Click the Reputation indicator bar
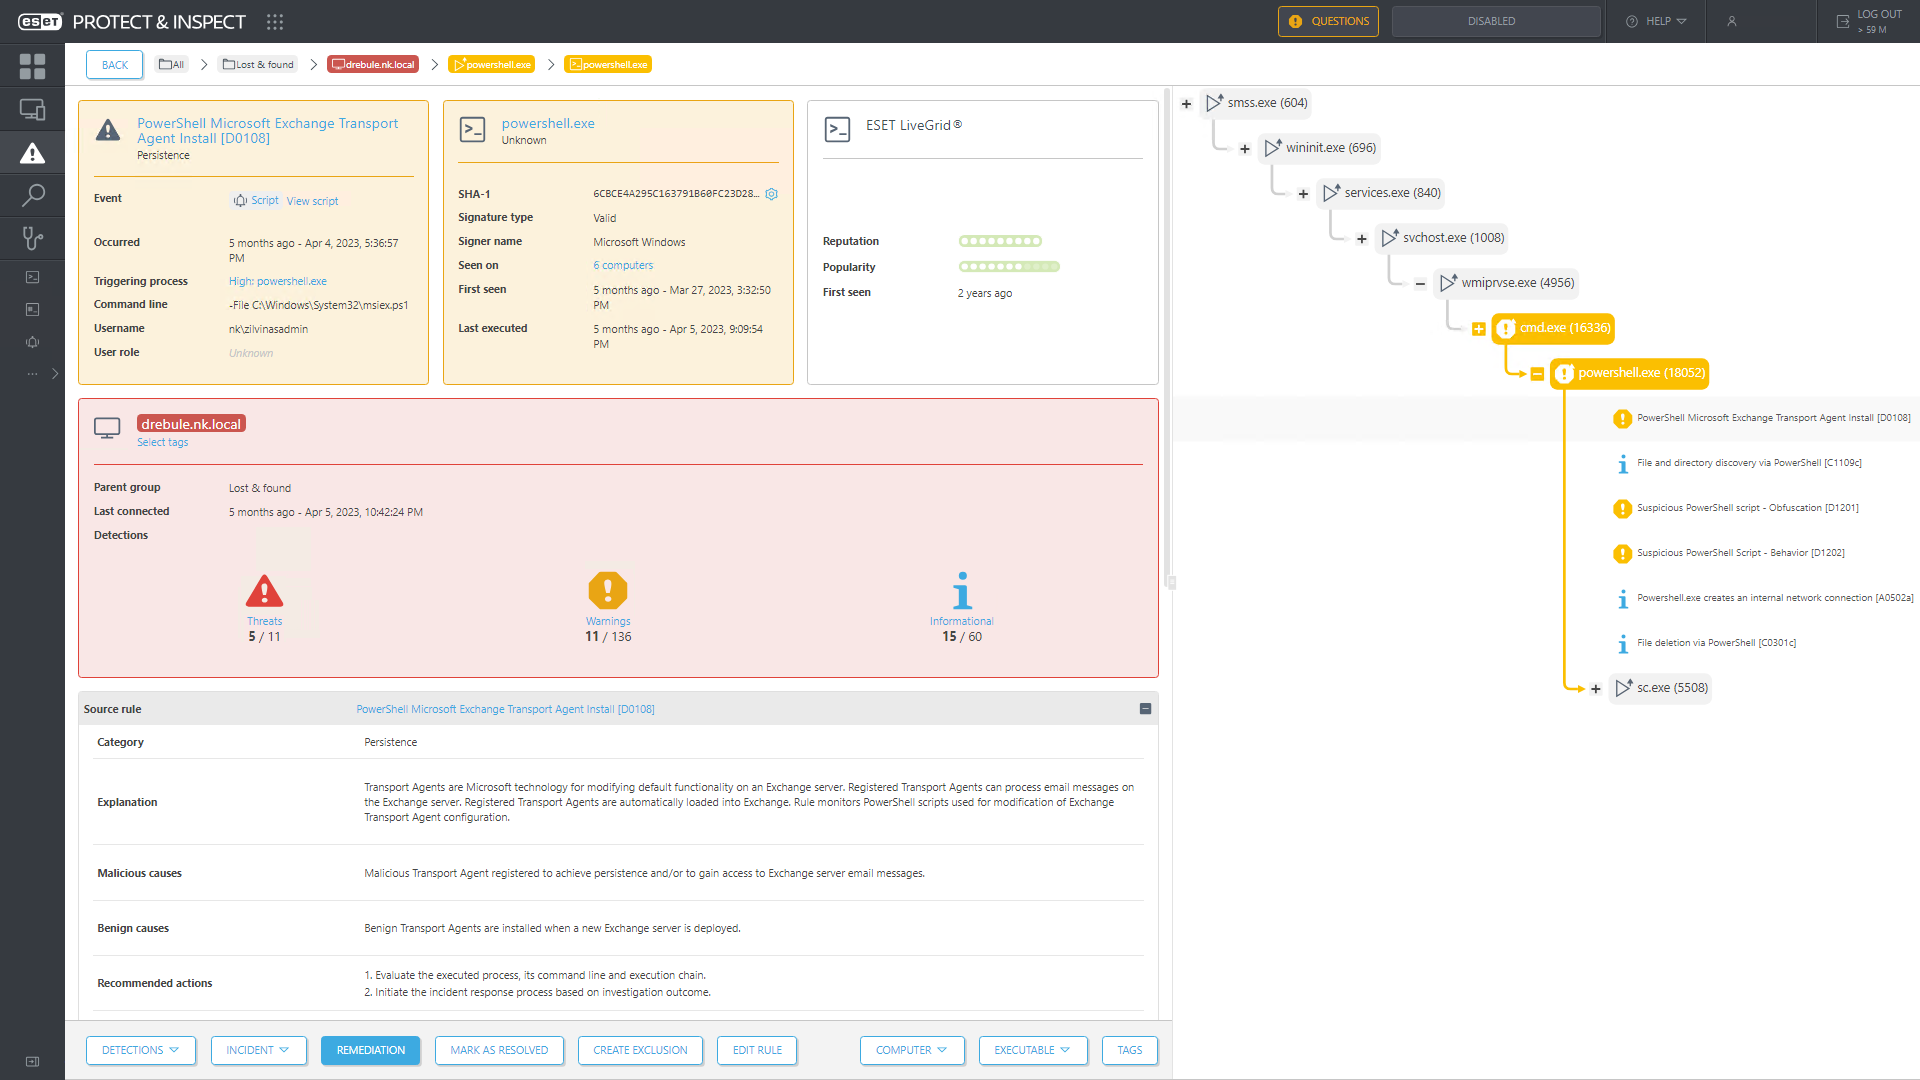 coord(1000,241)
